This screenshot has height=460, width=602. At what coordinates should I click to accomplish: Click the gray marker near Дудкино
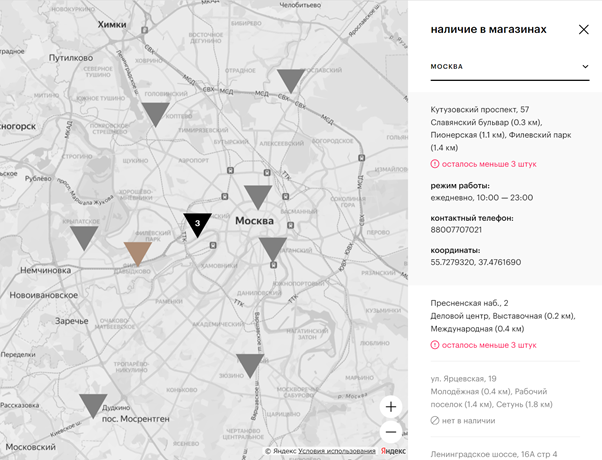(x=93, y=404)
